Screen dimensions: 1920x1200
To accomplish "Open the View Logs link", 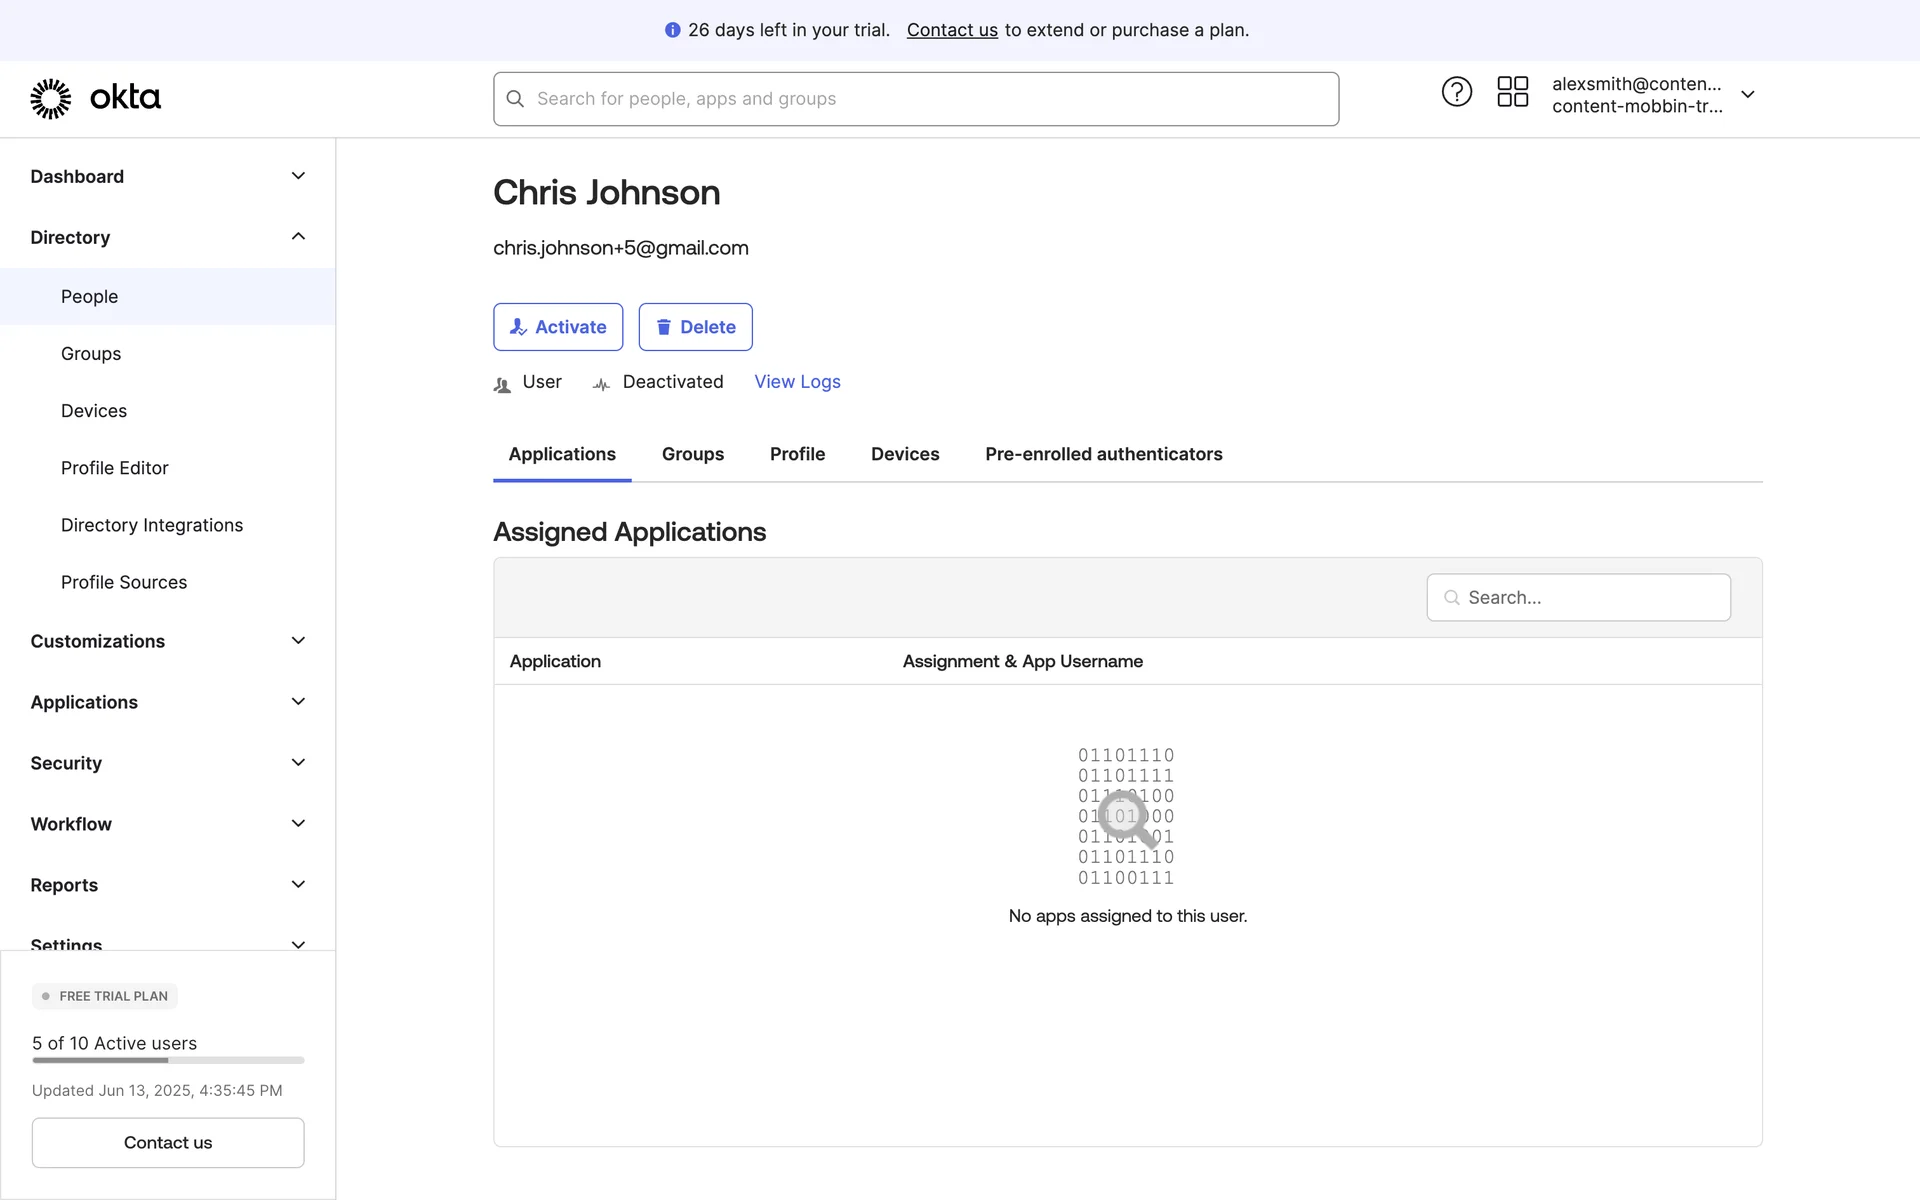I will (x=797, y=382).
